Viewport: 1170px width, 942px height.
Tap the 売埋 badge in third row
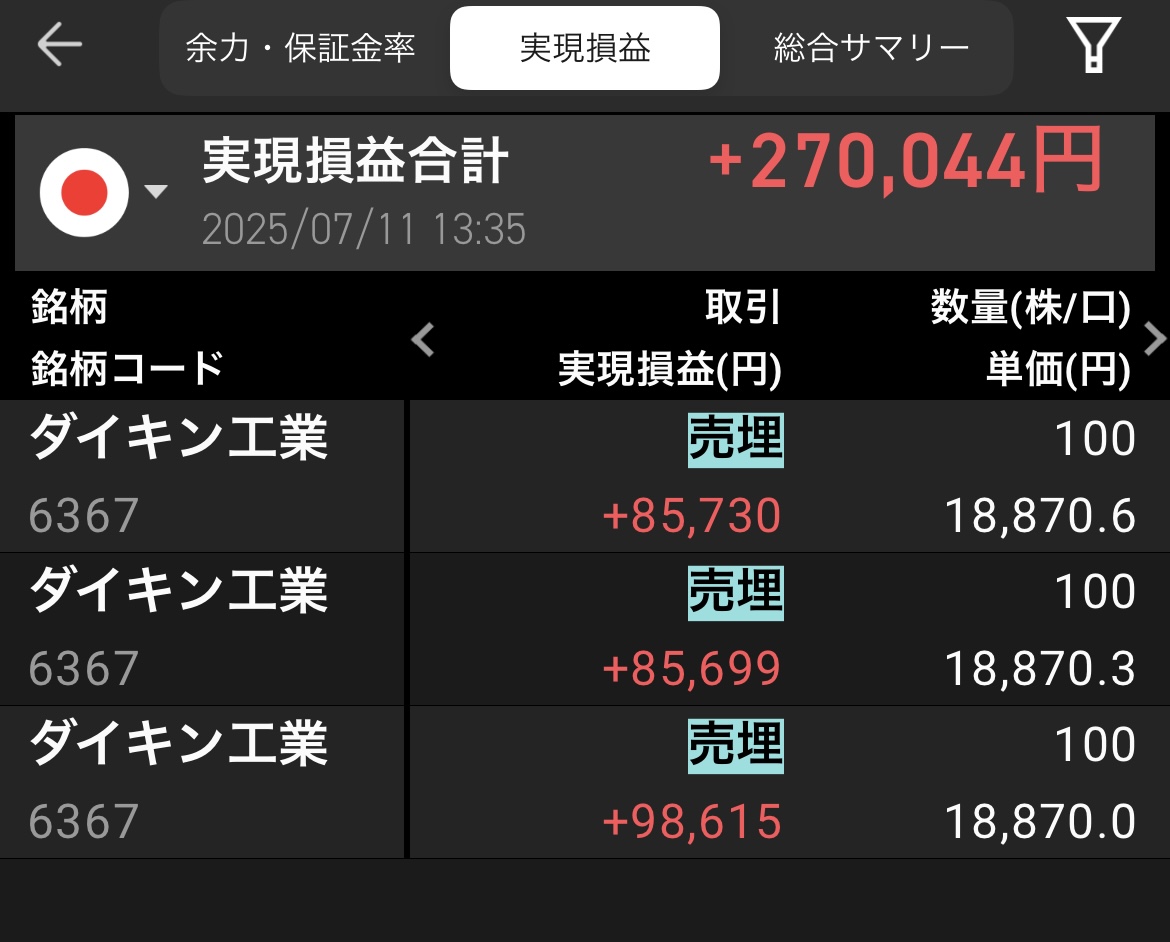click(x=736, y=746)
